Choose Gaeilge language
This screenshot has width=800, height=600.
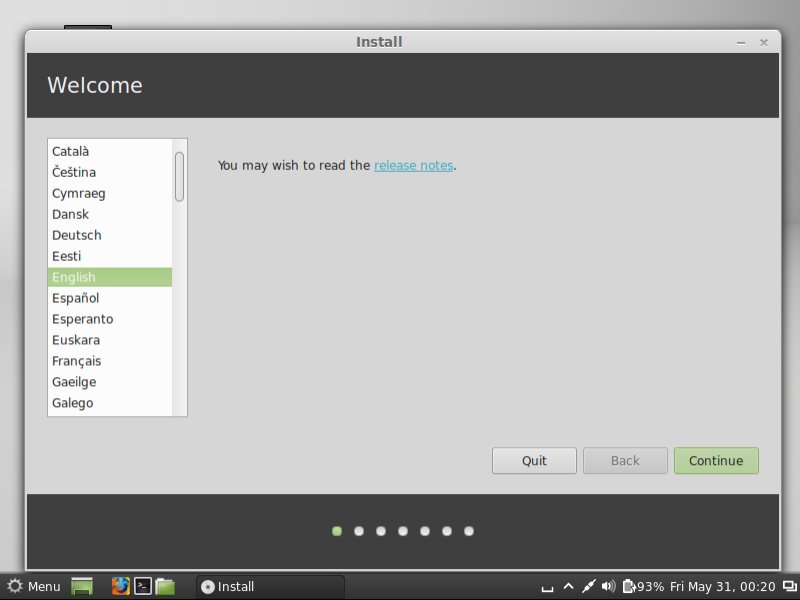point(110,382)
